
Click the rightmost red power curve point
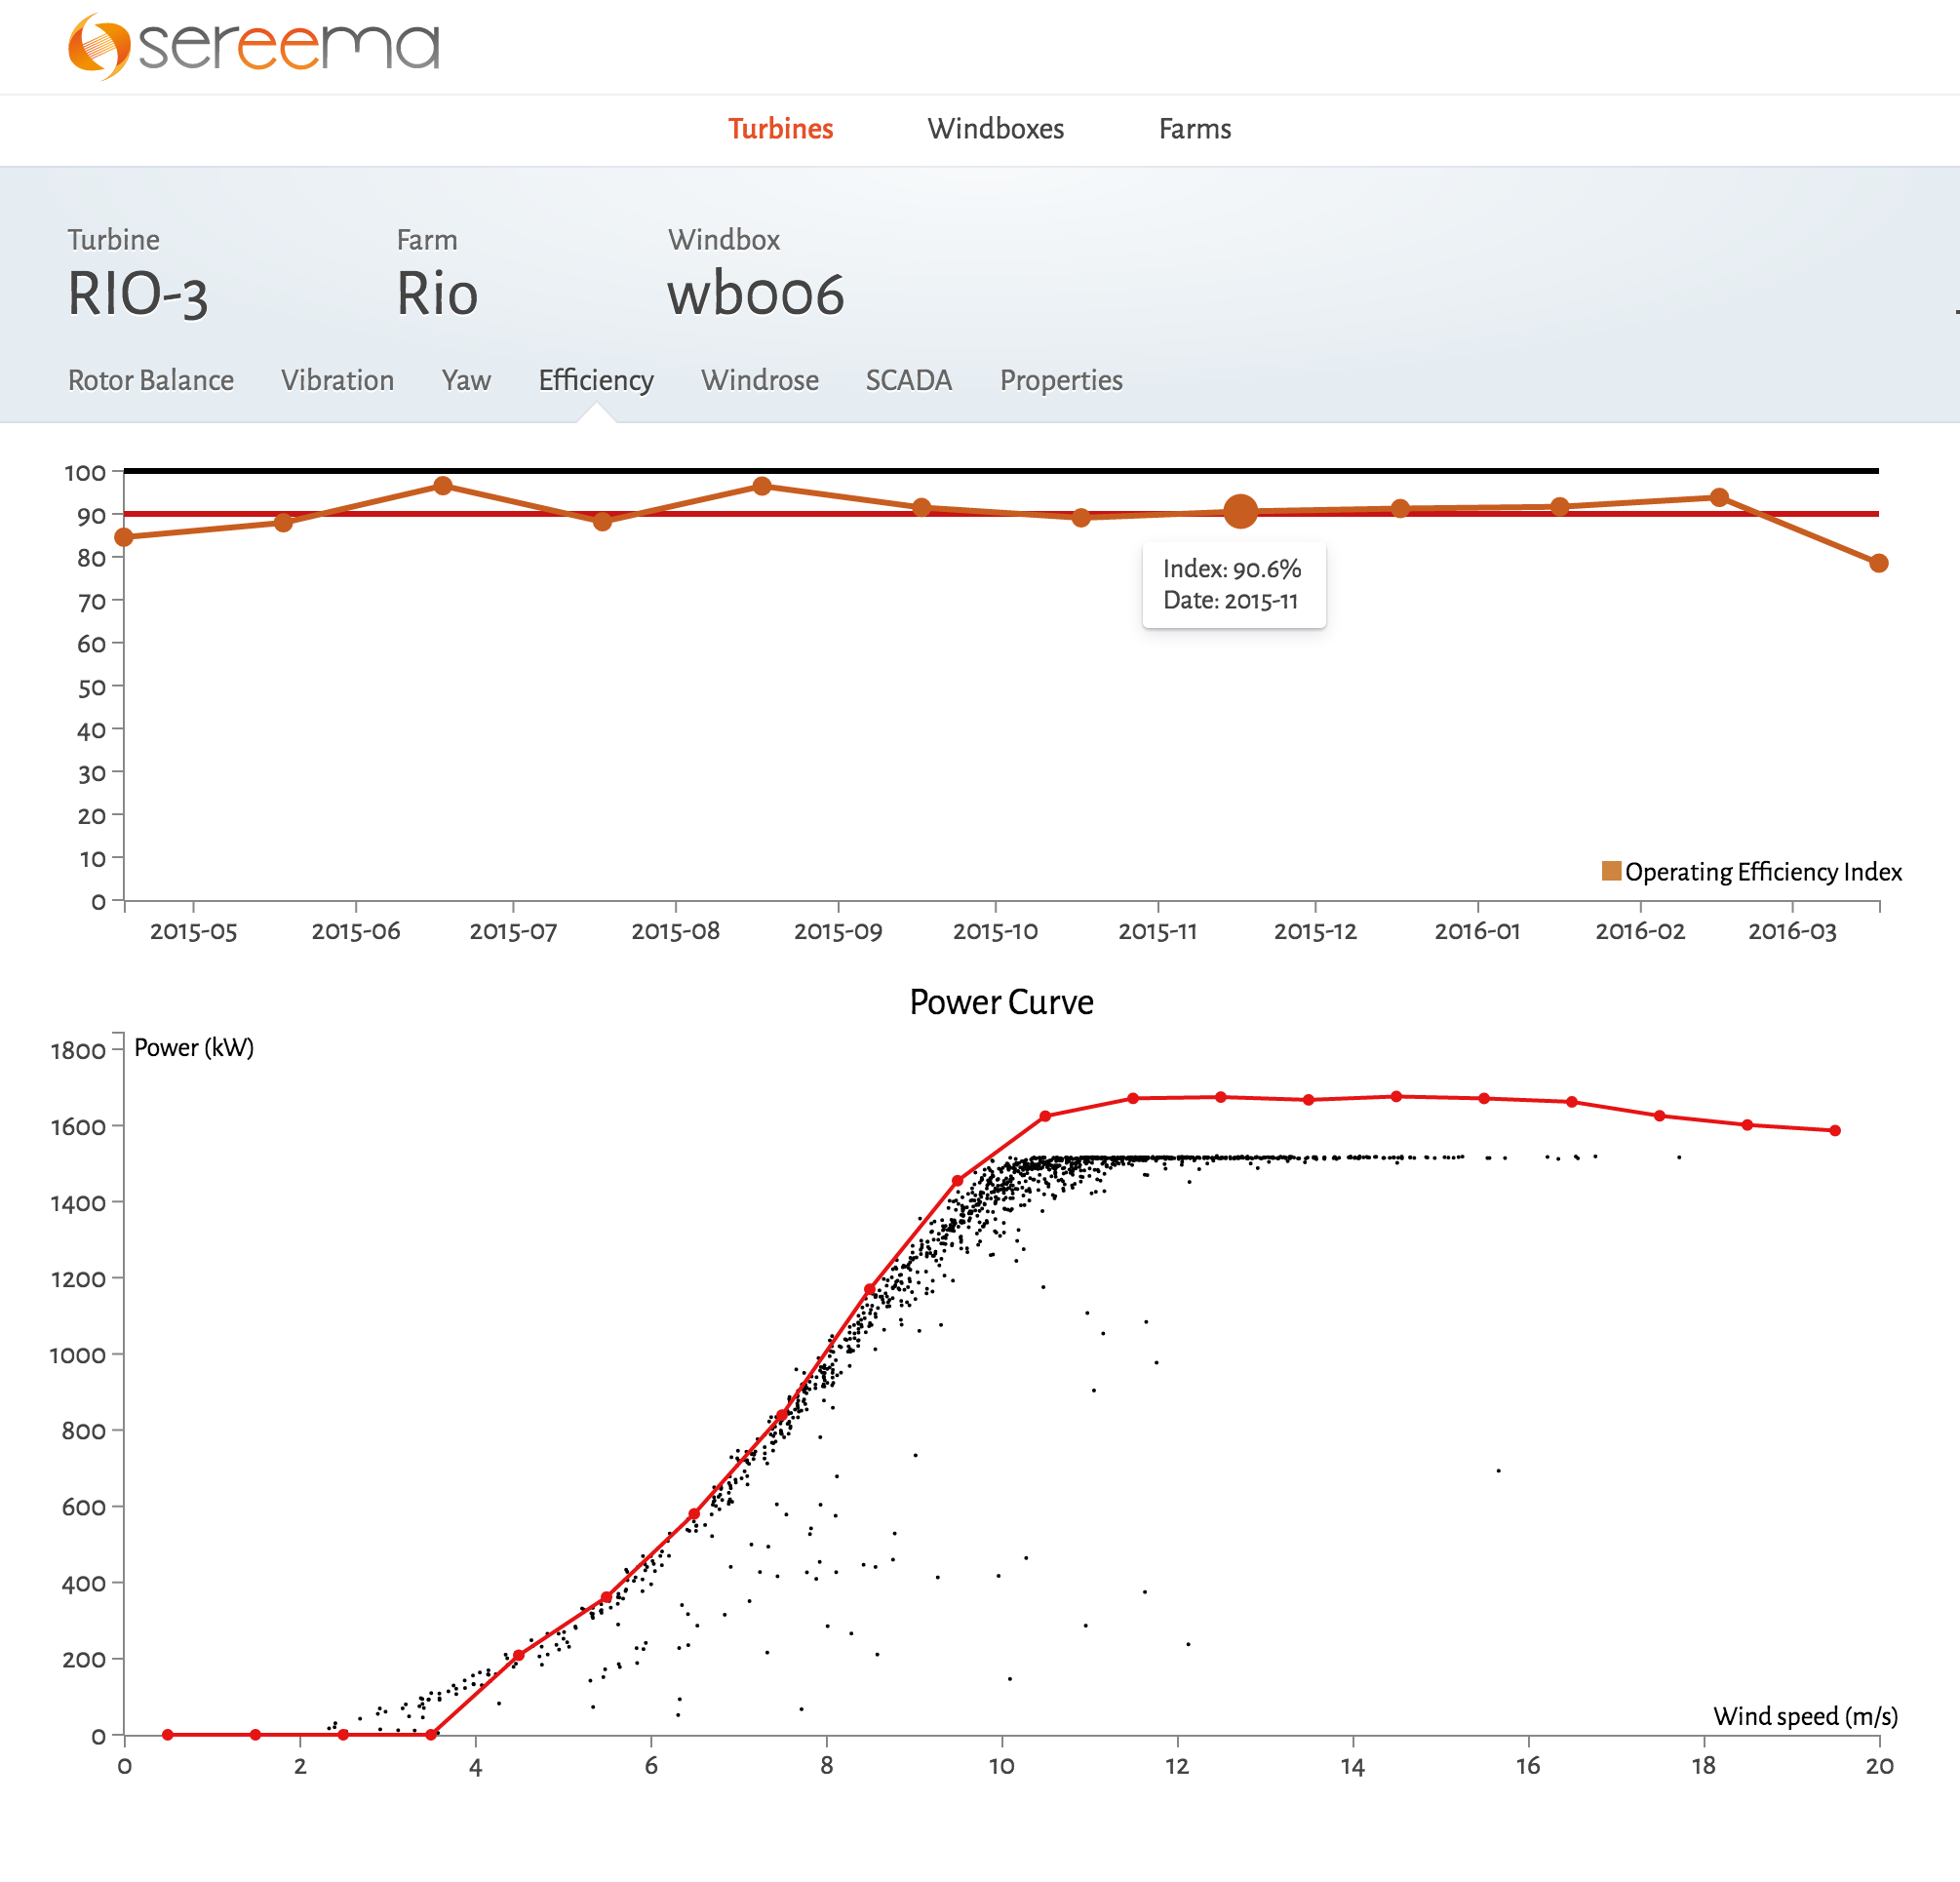1835,1130
